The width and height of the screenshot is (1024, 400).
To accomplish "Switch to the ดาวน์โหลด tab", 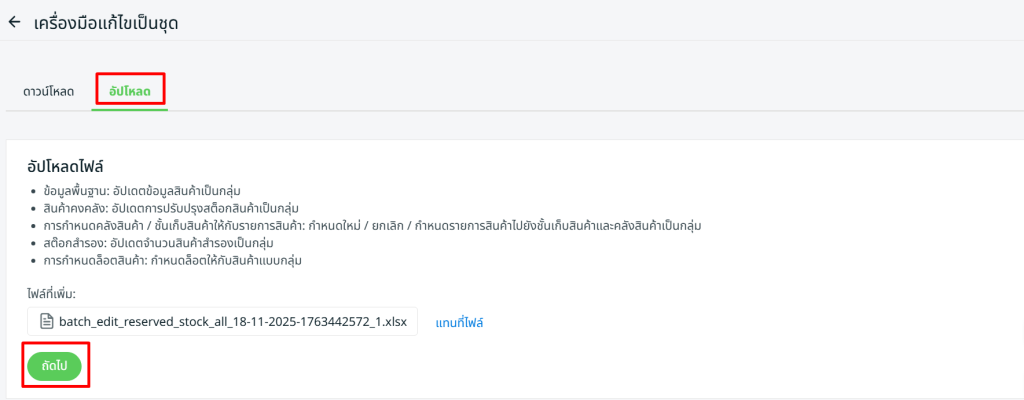I will pyautogui.click(x=48, y=91).
